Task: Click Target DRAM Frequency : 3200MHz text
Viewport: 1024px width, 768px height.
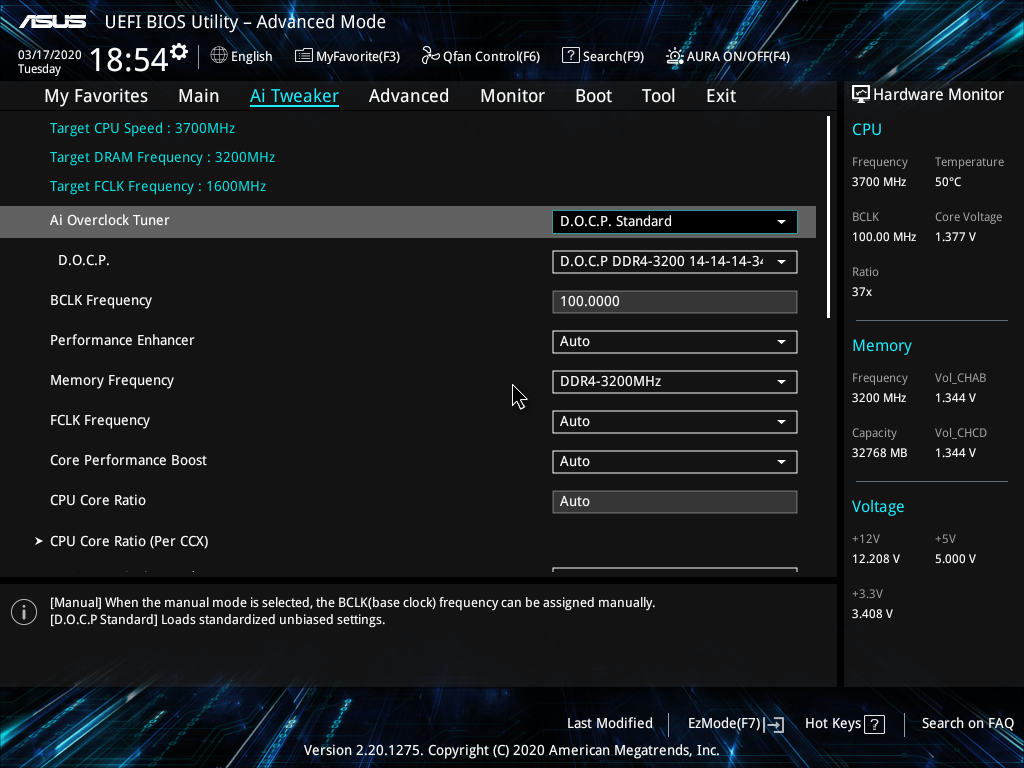Action: (x=163, y=157)
